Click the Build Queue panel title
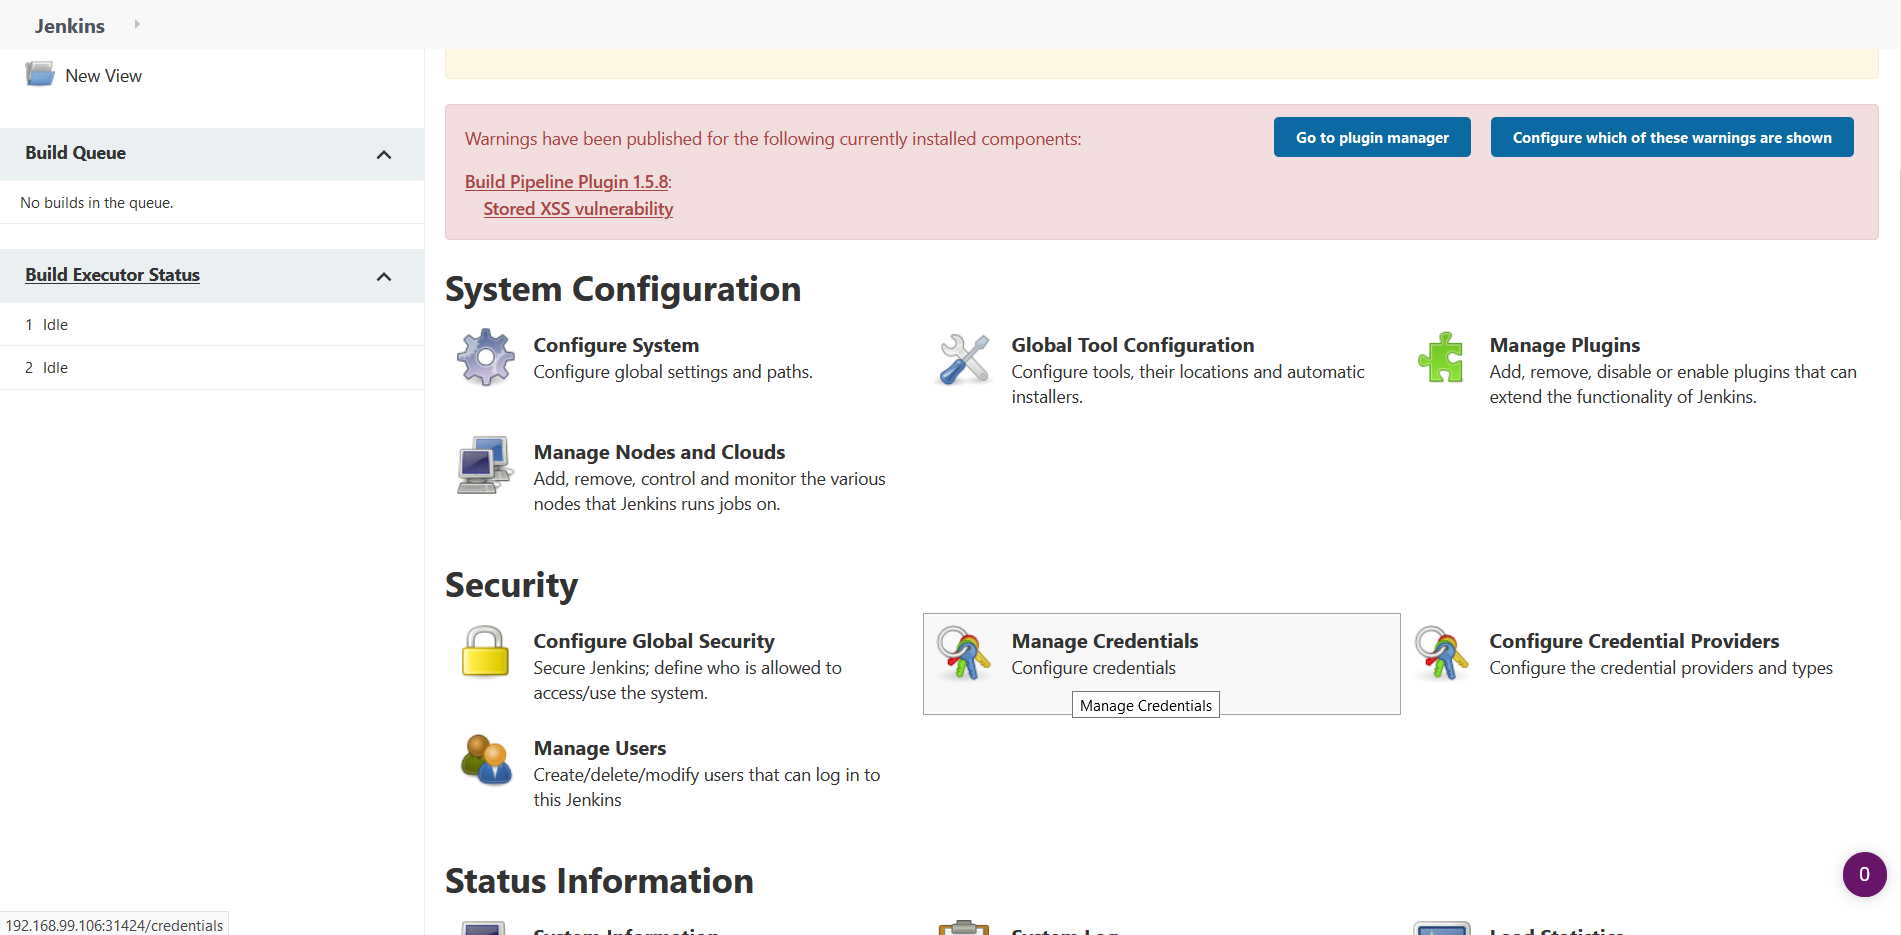 coord(75,153)
